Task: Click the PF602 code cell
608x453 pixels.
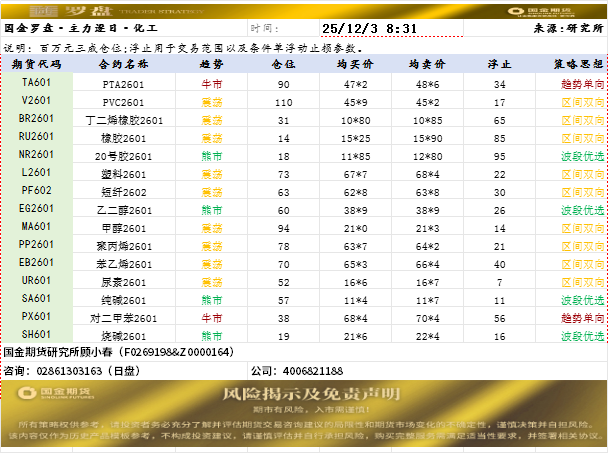Action: click(36, 190)
